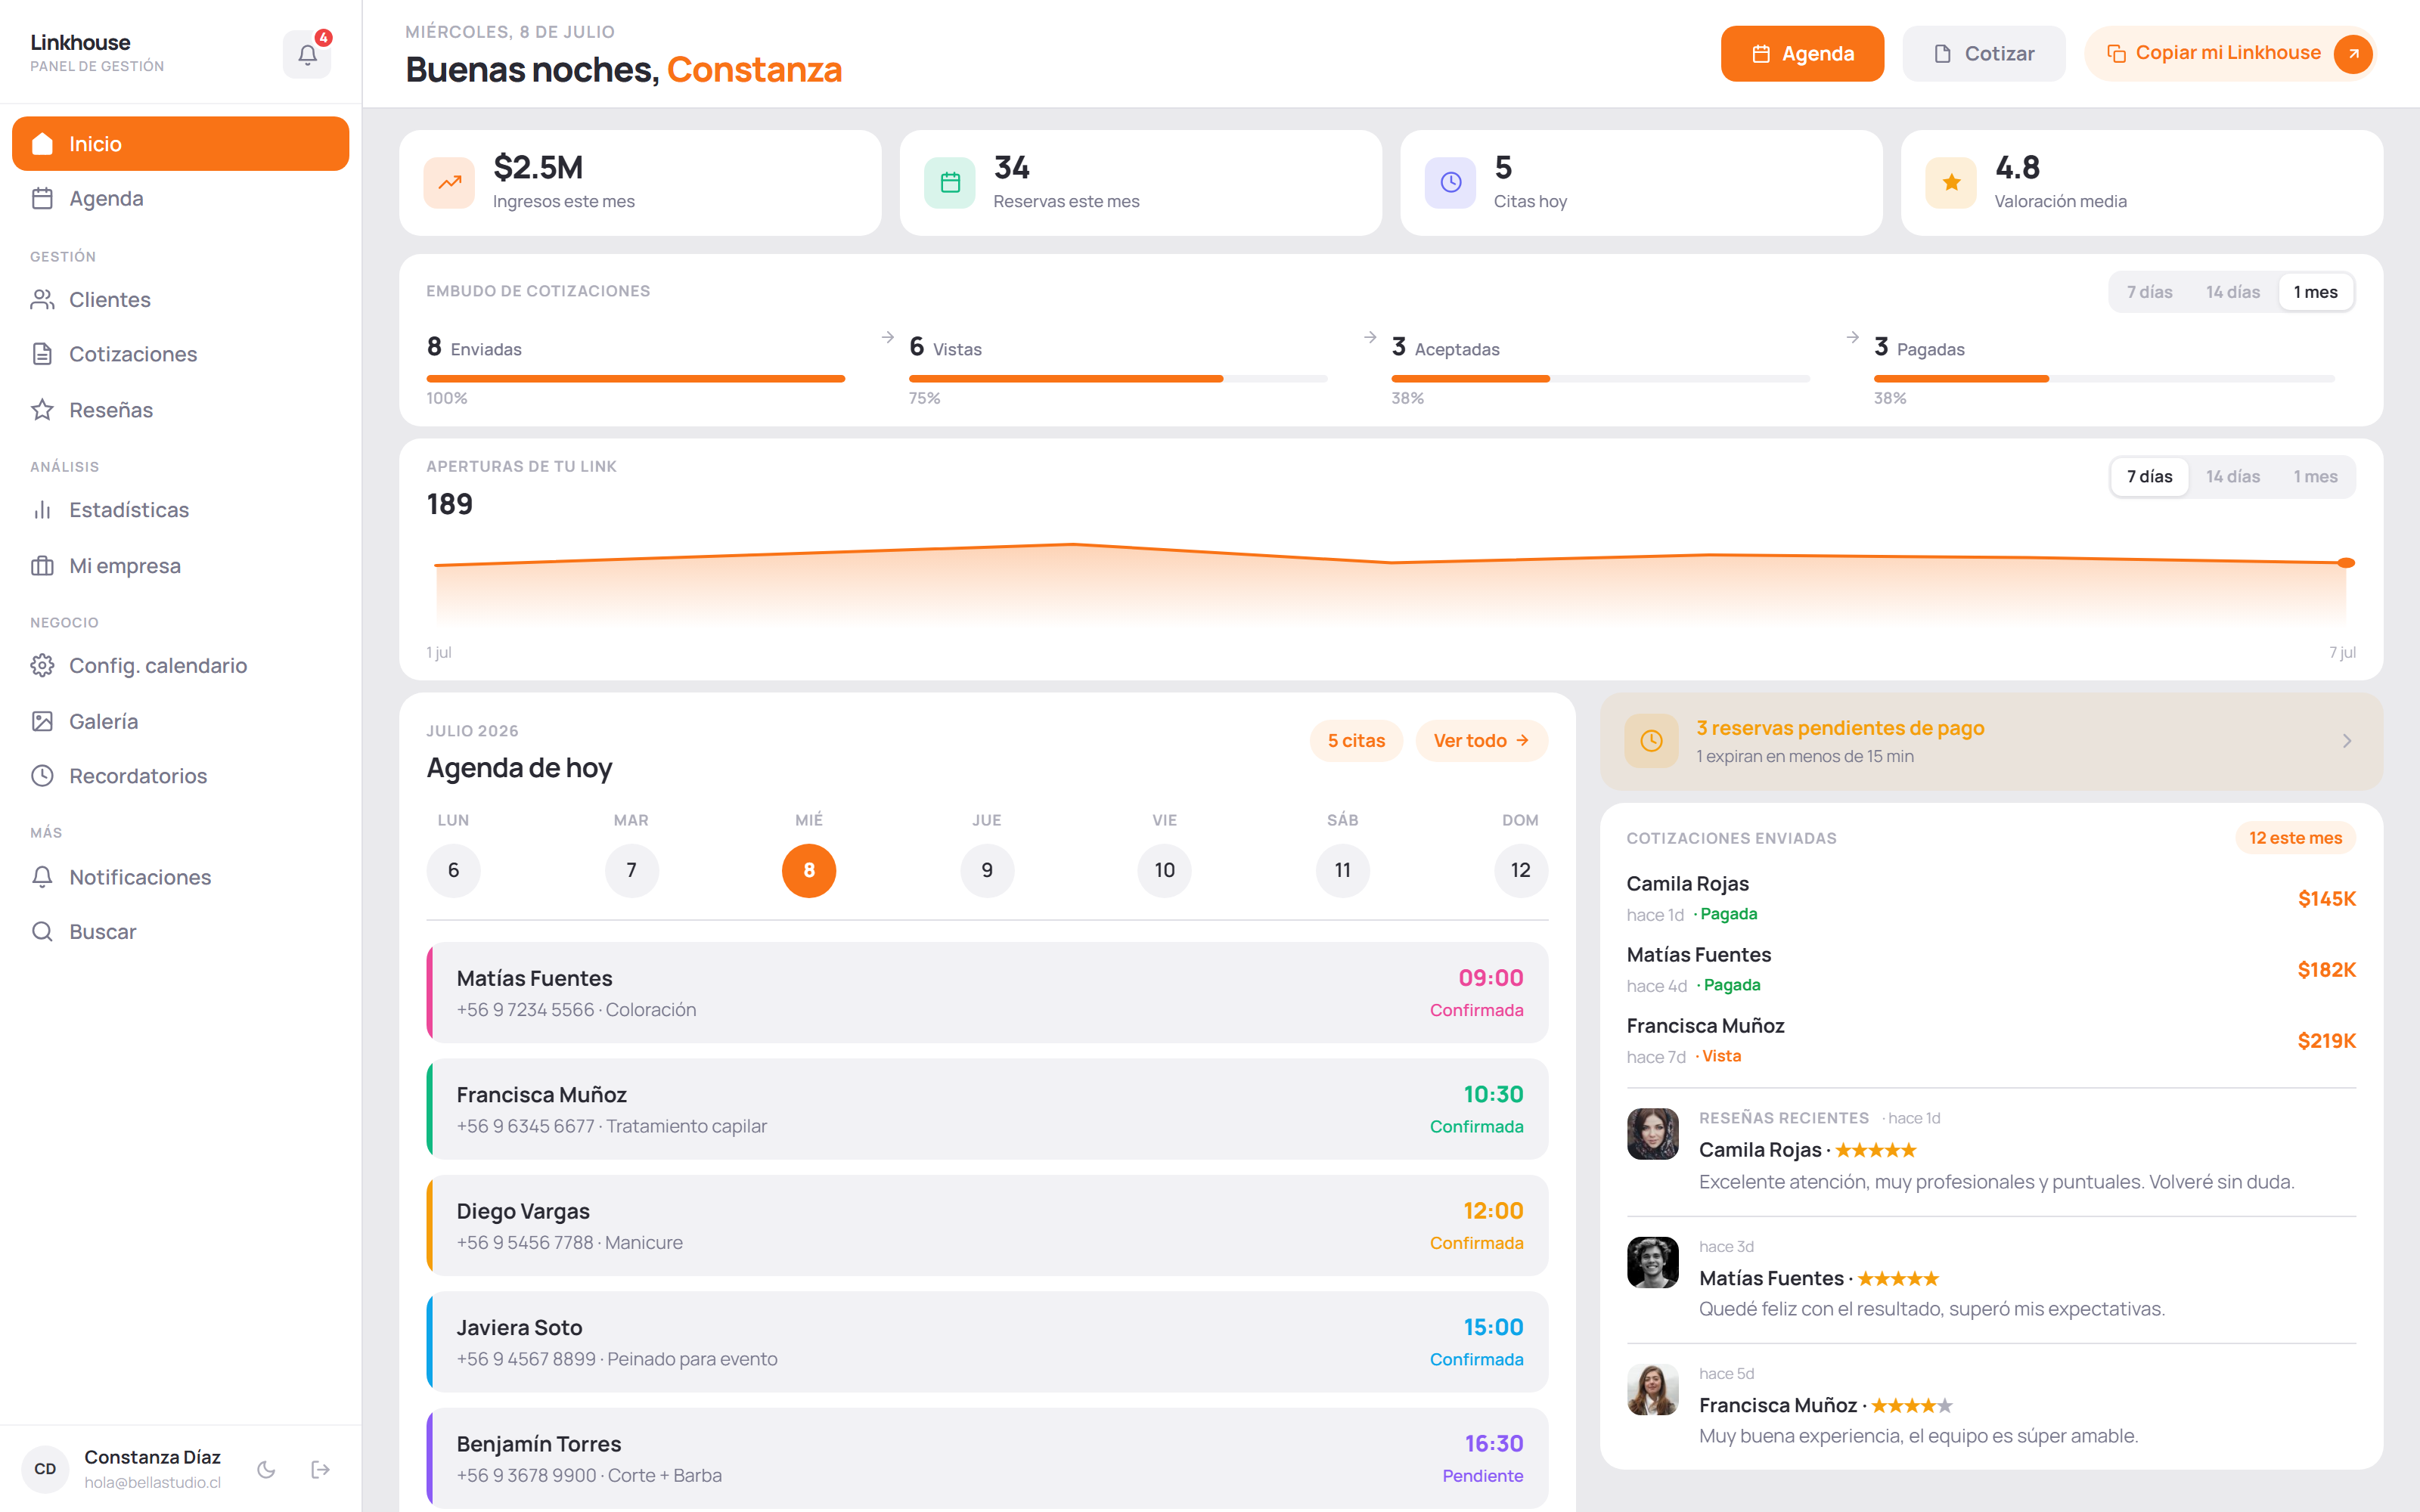Image resolution: width=2420 pixels, height=1512 pixels.
Task: Click the Vistas progress bar
Action: 1118,379
